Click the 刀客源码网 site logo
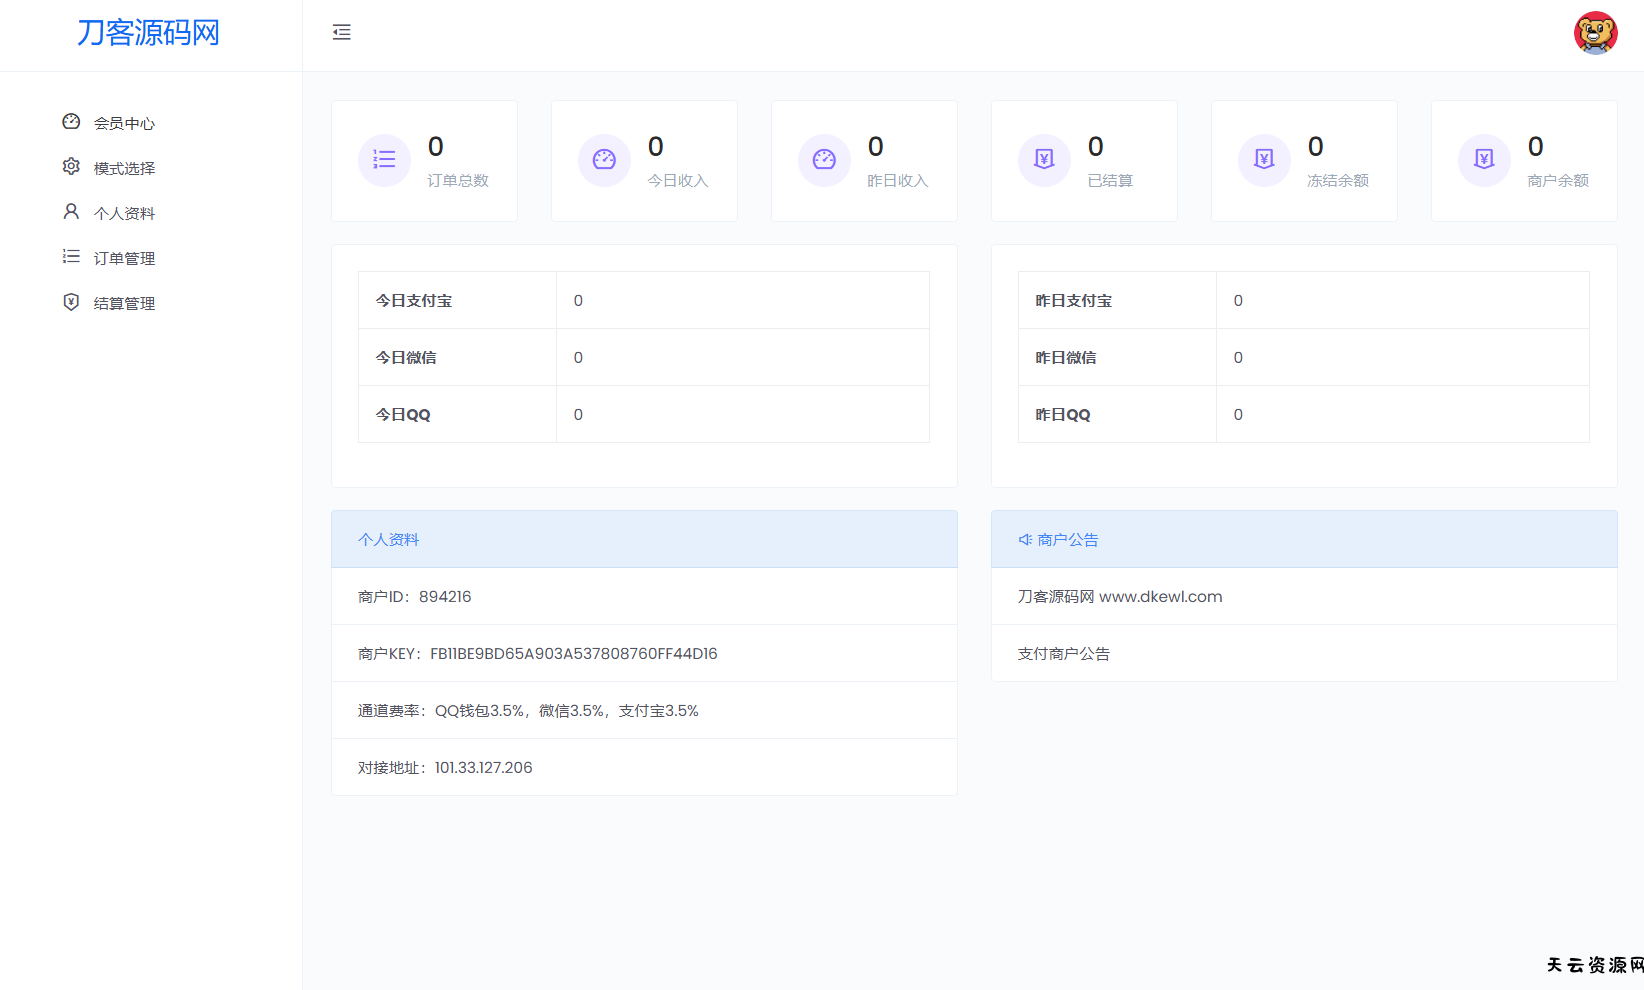The height and width of the screenshot is (990, 1644). 148,33
